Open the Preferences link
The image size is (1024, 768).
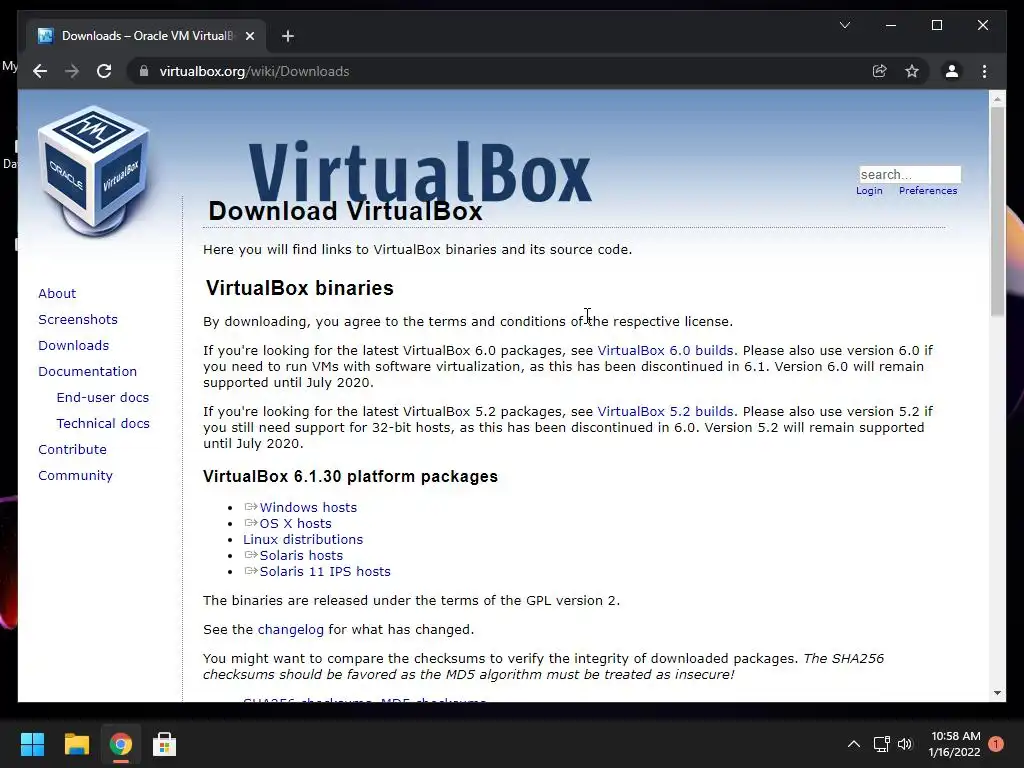click(x=927, y=191)
